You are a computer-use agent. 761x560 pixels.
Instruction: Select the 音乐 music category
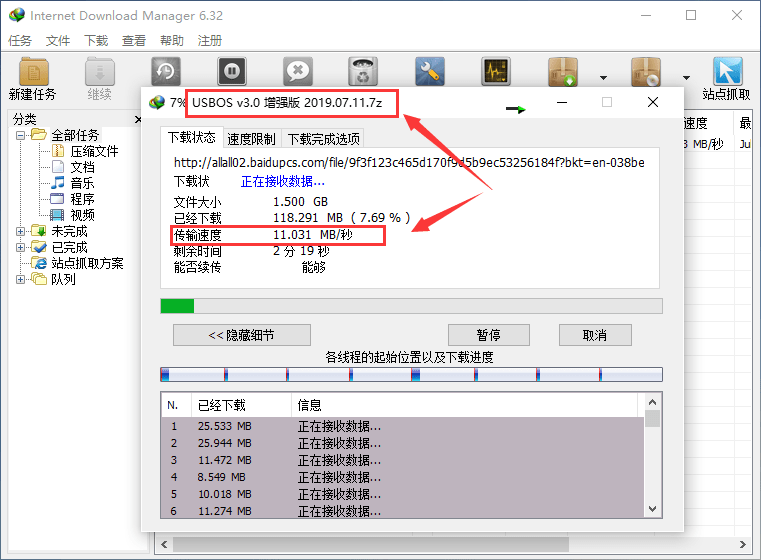(82, 183)
